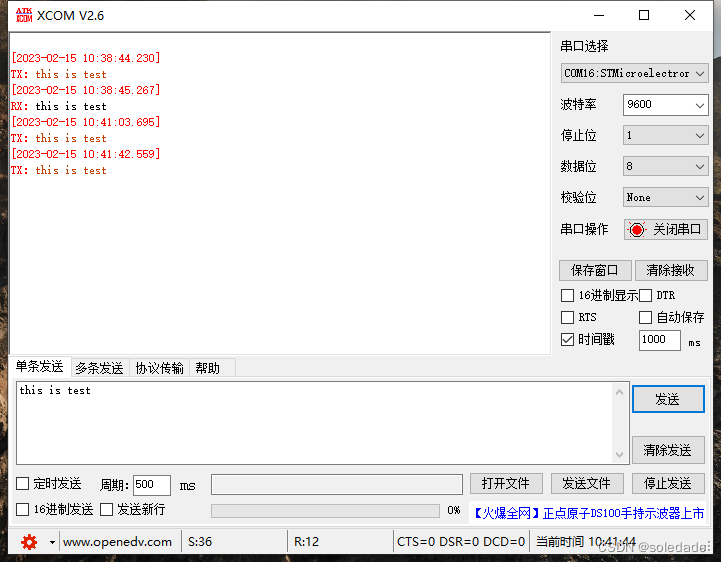Click the 当前时间 clock in status bar
The image size is (721, 562).
[x=586, y=542]
